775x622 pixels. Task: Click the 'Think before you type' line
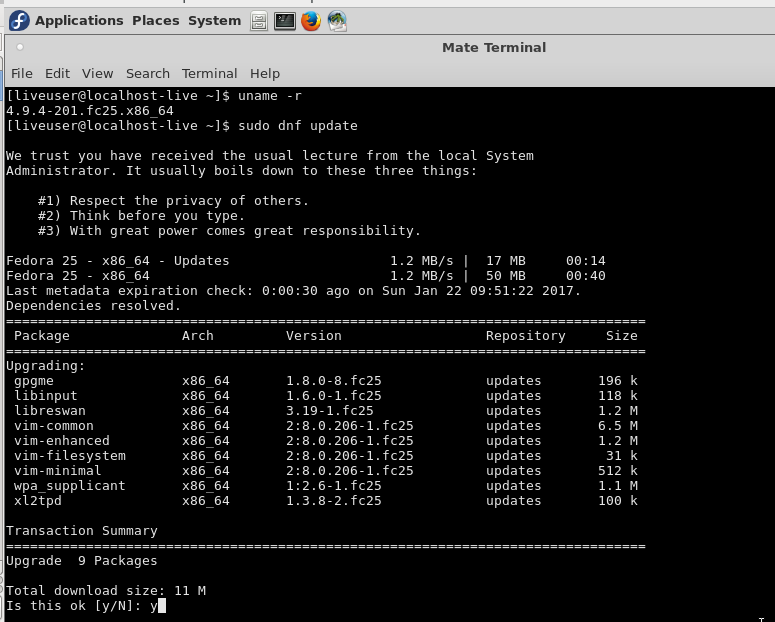(x=141, y=216)
